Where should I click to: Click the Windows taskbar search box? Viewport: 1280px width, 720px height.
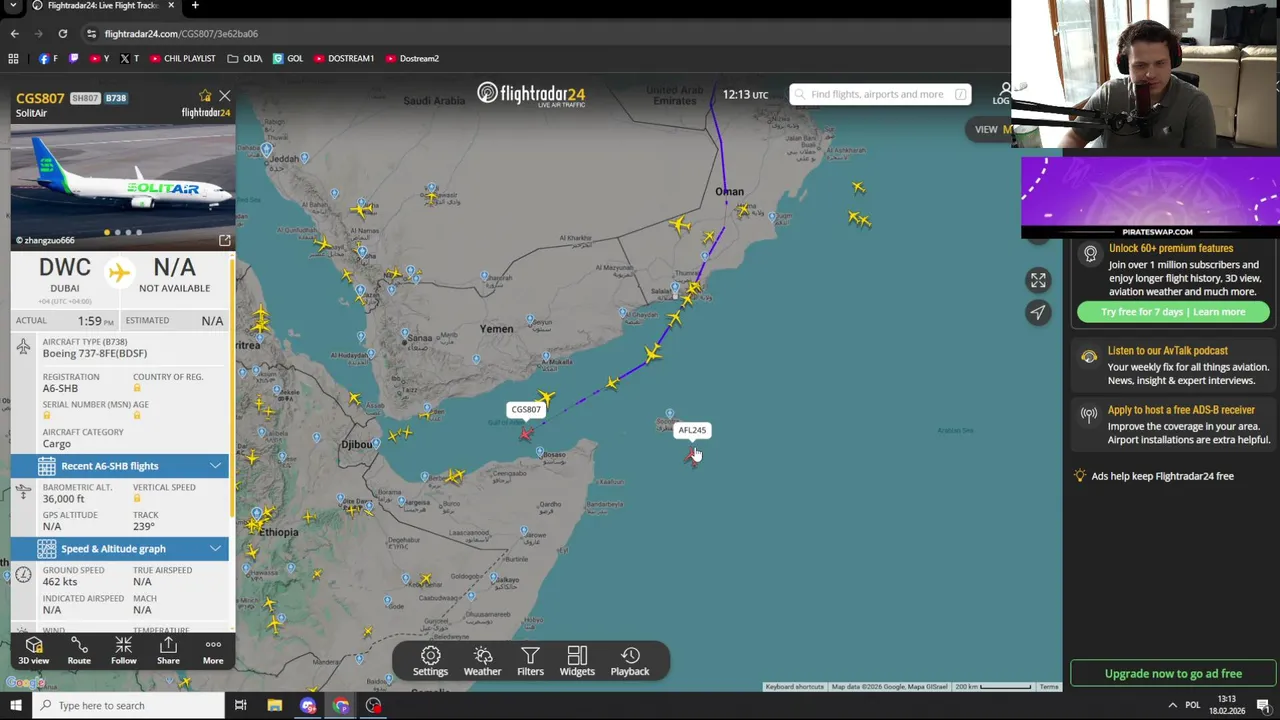pos(131,705)
